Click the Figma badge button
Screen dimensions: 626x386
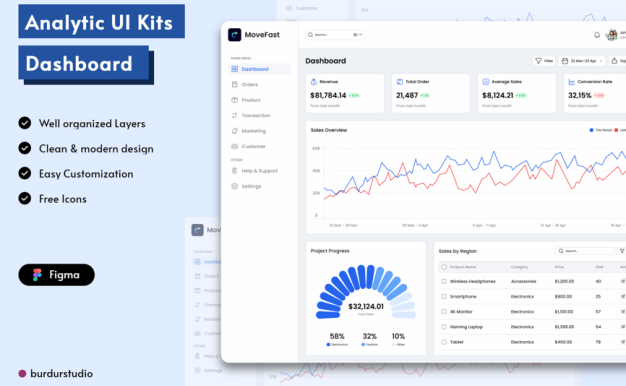[x=57, y=275]
